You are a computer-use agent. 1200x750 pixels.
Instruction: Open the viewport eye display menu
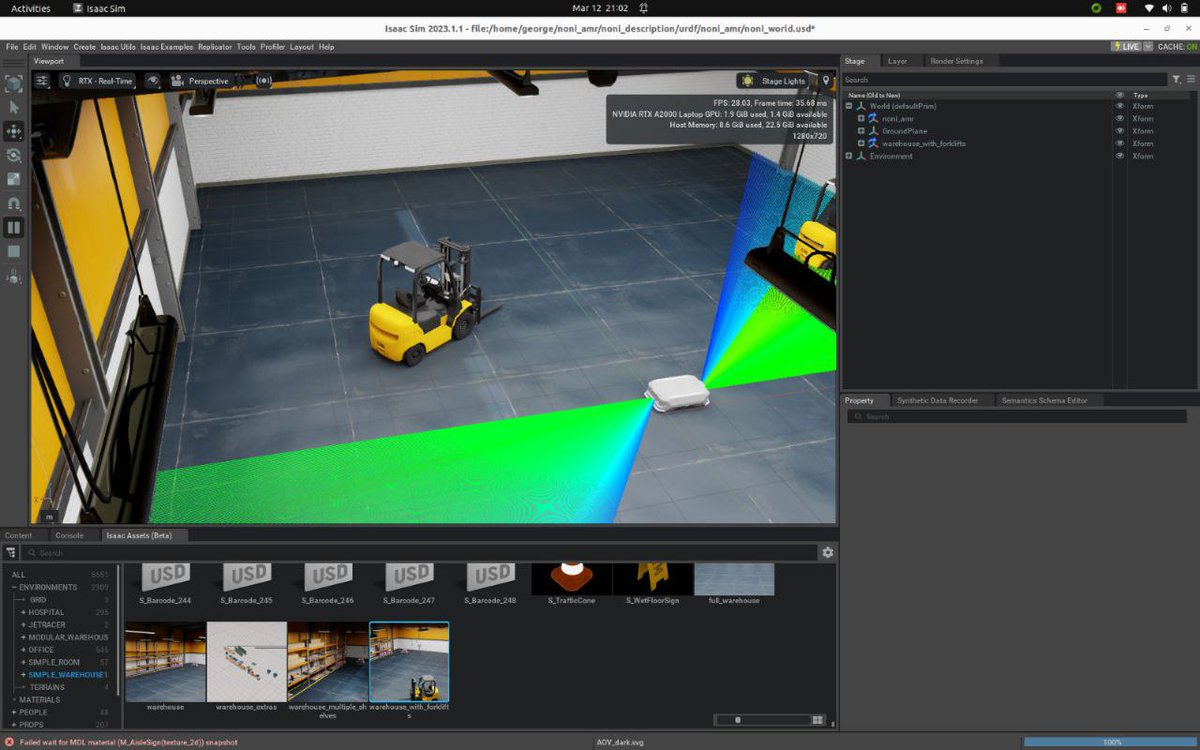(152, 81)
